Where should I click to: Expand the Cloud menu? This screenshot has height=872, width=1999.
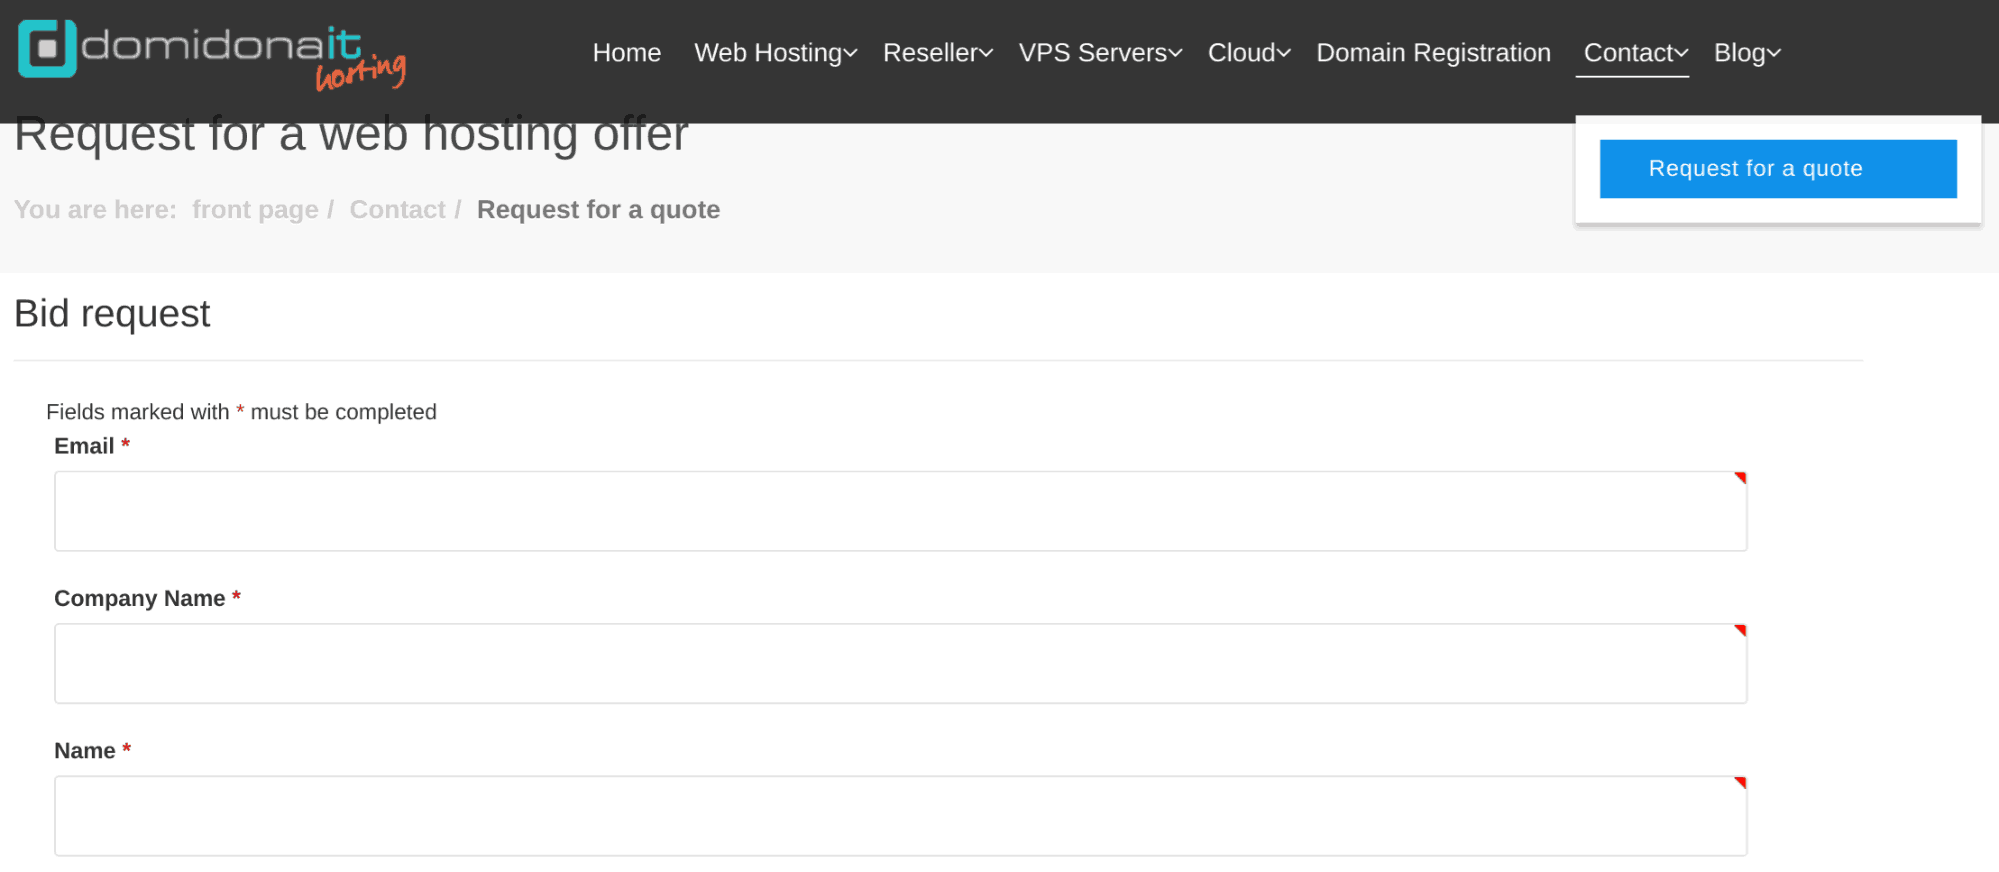coord(1249,53)
